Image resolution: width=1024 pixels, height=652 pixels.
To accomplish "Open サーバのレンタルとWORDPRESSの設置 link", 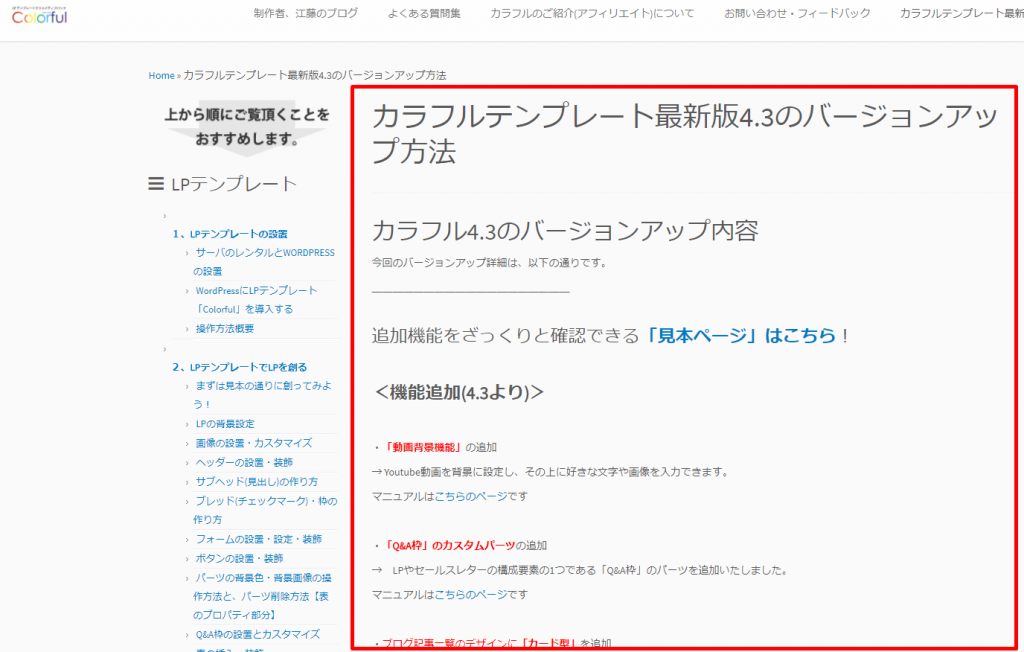I will click(x=264, y=262).
